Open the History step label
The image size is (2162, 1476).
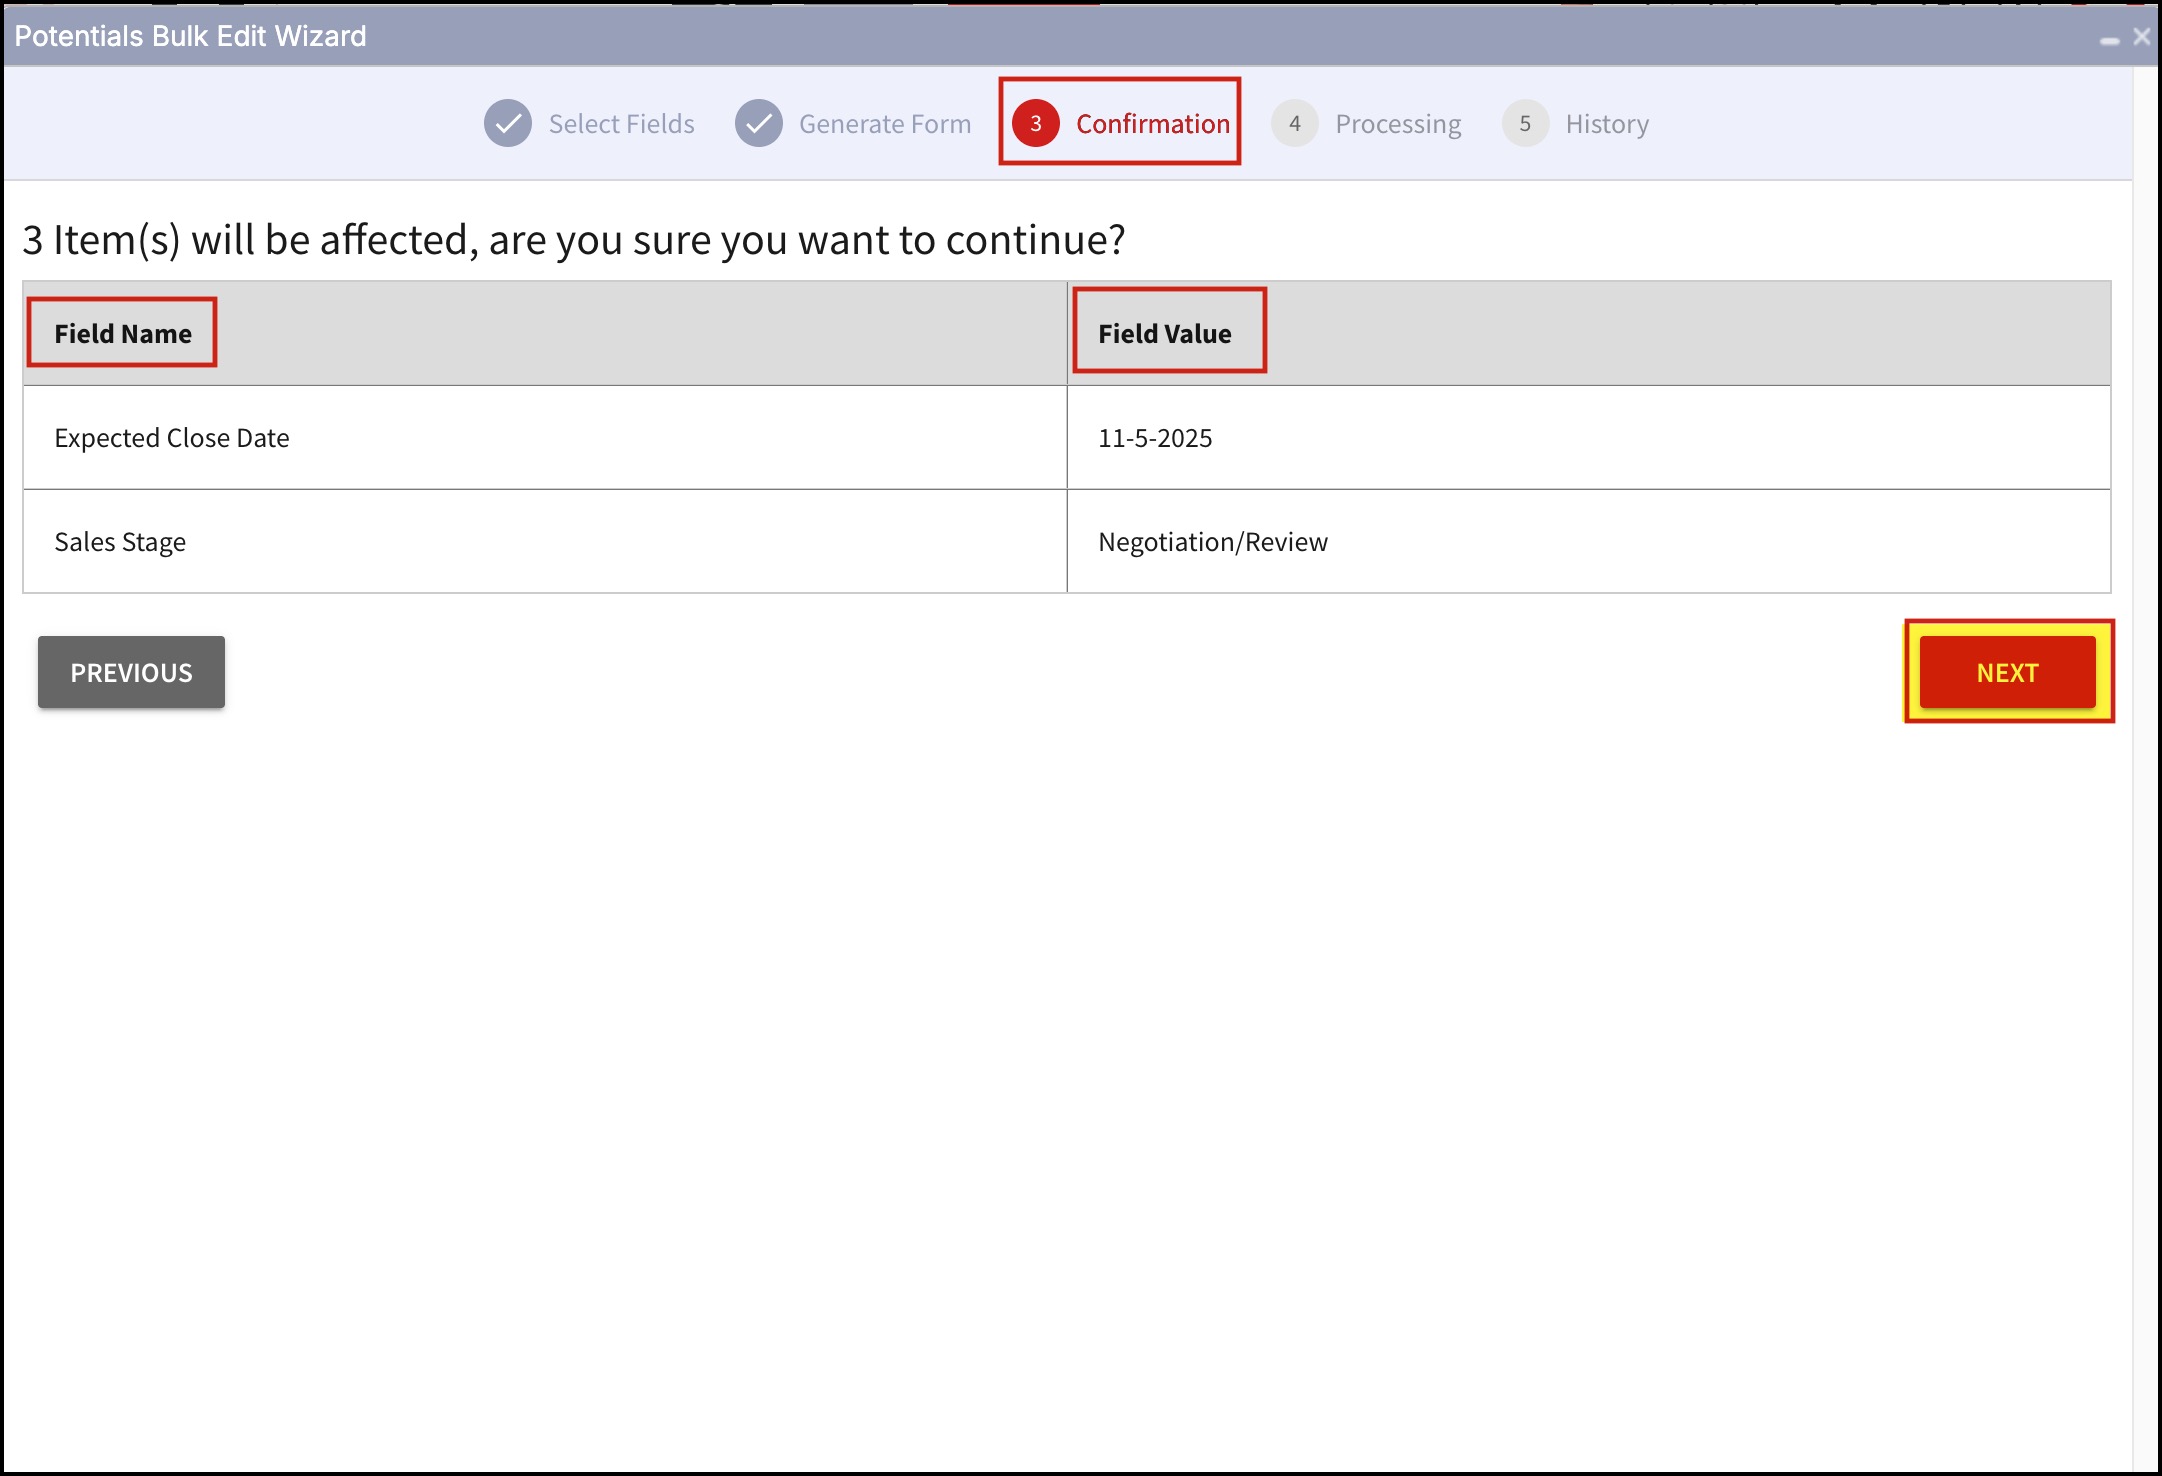pos(1606,124)
